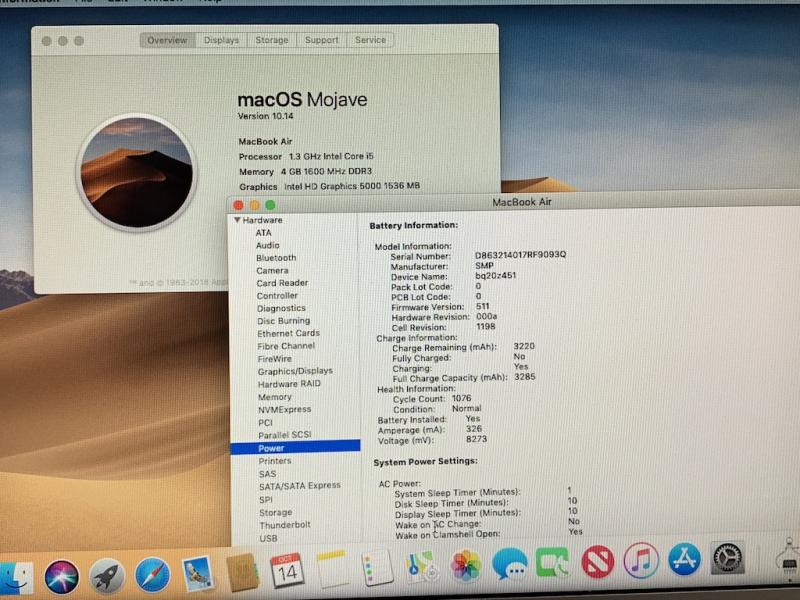Screen dimensions: 800x600
Task: Select SAS in Hardware list
Action: tap(267, 473)
